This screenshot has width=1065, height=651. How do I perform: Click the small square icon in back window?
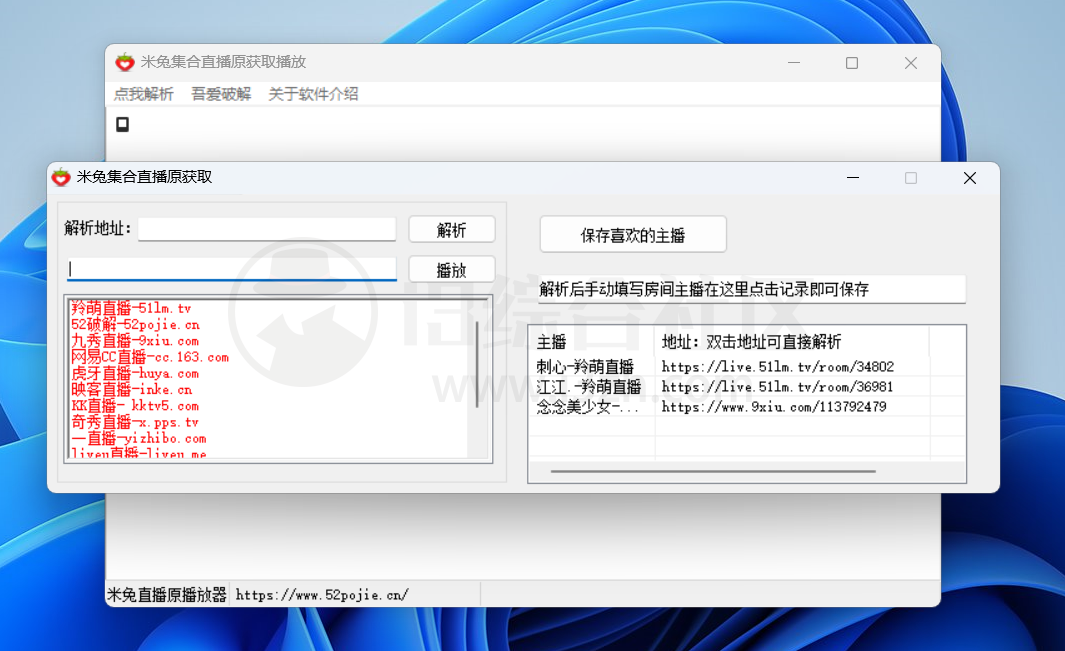[122, 124]
